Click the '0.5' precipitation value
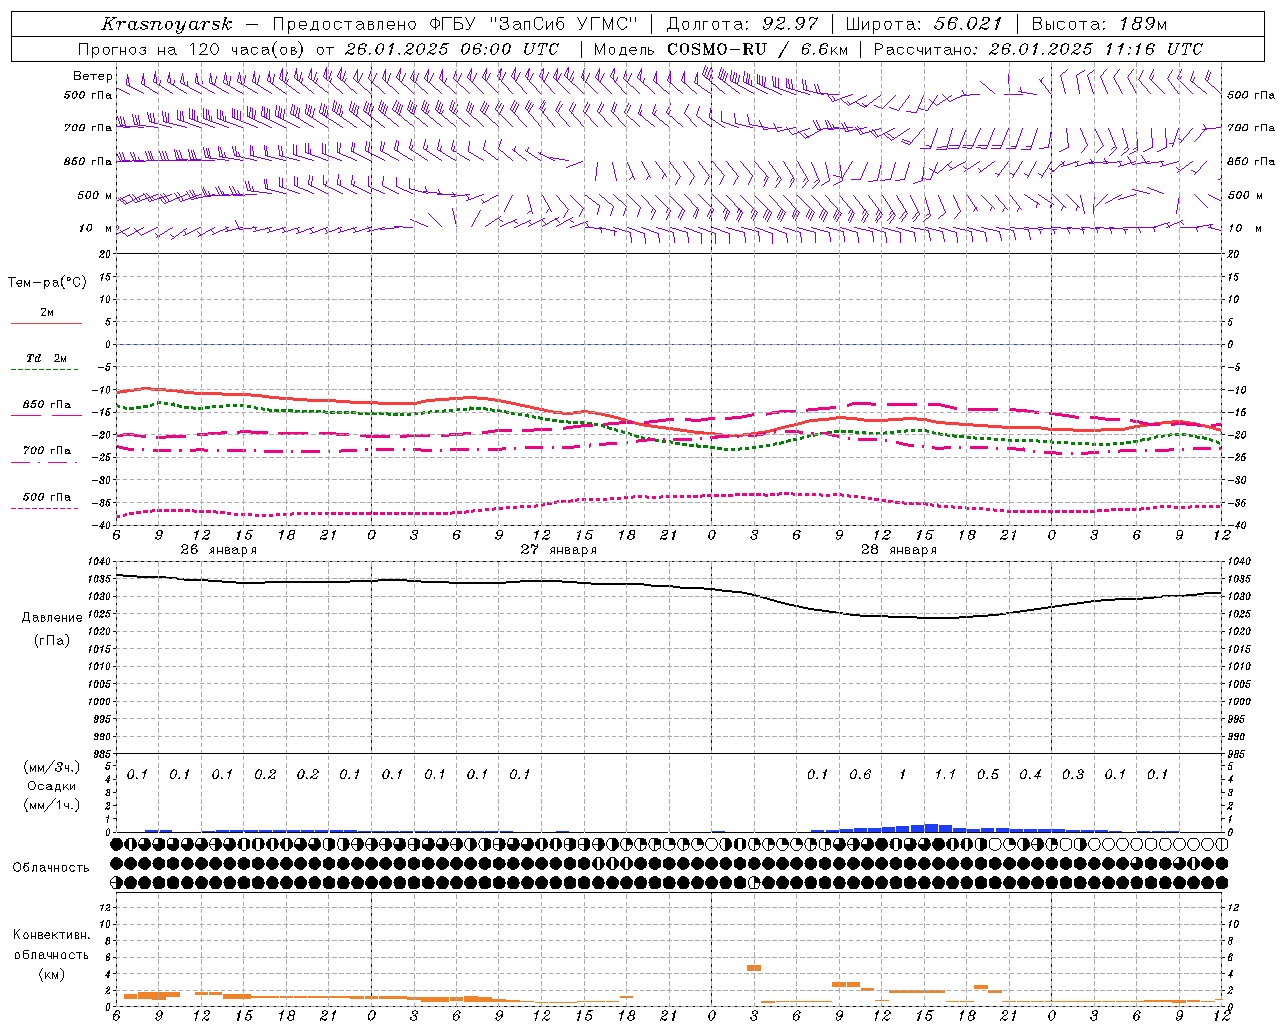This screenshot has width=1280, height=1024. pyautogui.click(x=988, y=774)
